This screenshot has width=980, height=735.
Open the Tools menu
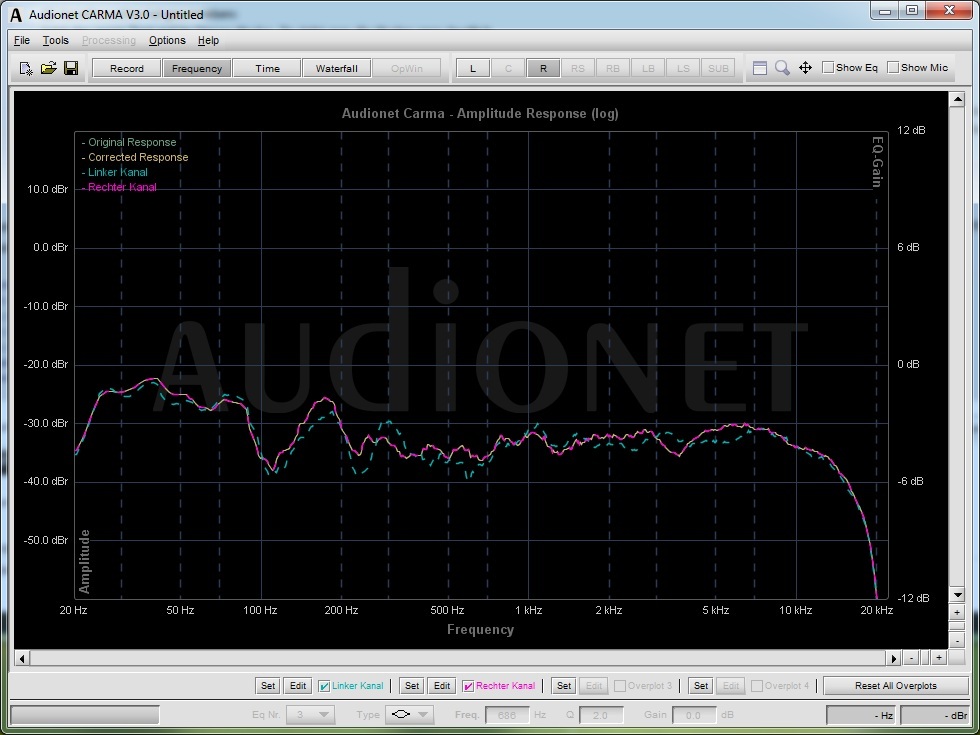point(55,40)
